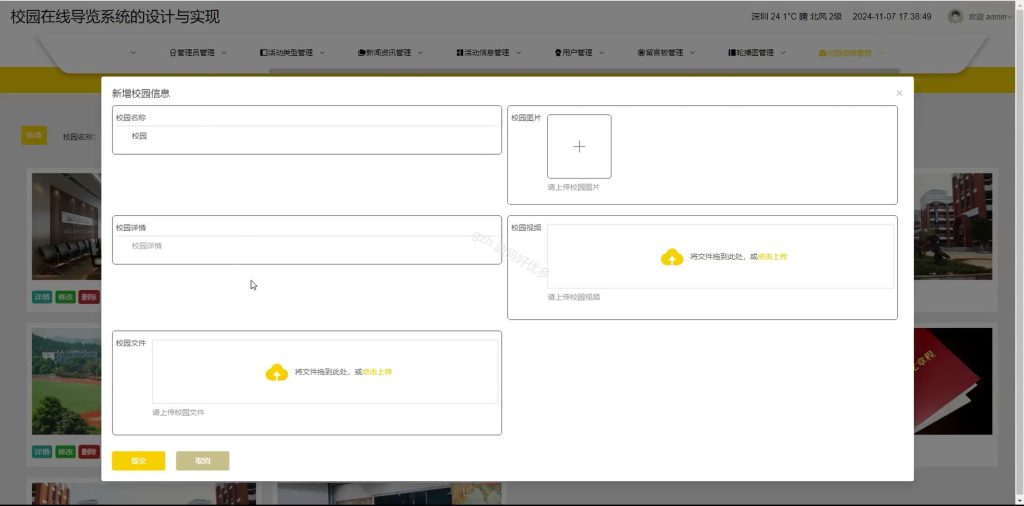Click the 用户管理 menu icon
The width and height of the screenshot is (1024, 506).
pos(558,53)
